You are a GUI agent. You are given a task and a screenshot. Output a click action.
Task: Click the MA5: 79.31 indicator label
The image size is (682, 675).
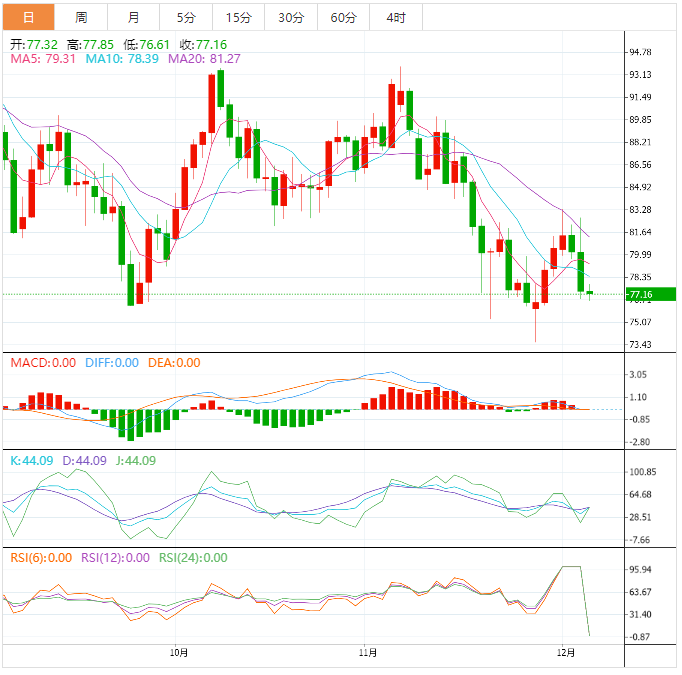pyautogui.click(x=43, y=60)
